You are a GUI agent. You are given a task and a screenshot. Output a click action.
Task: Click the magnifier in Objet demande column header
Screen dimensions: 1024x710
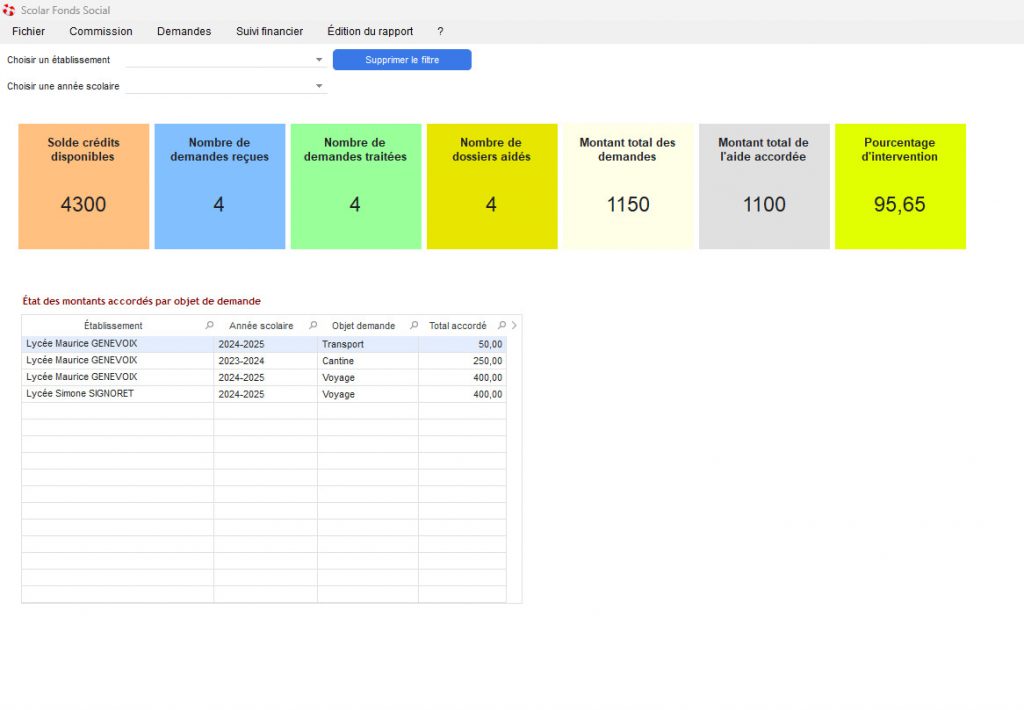tap(412, 326)
